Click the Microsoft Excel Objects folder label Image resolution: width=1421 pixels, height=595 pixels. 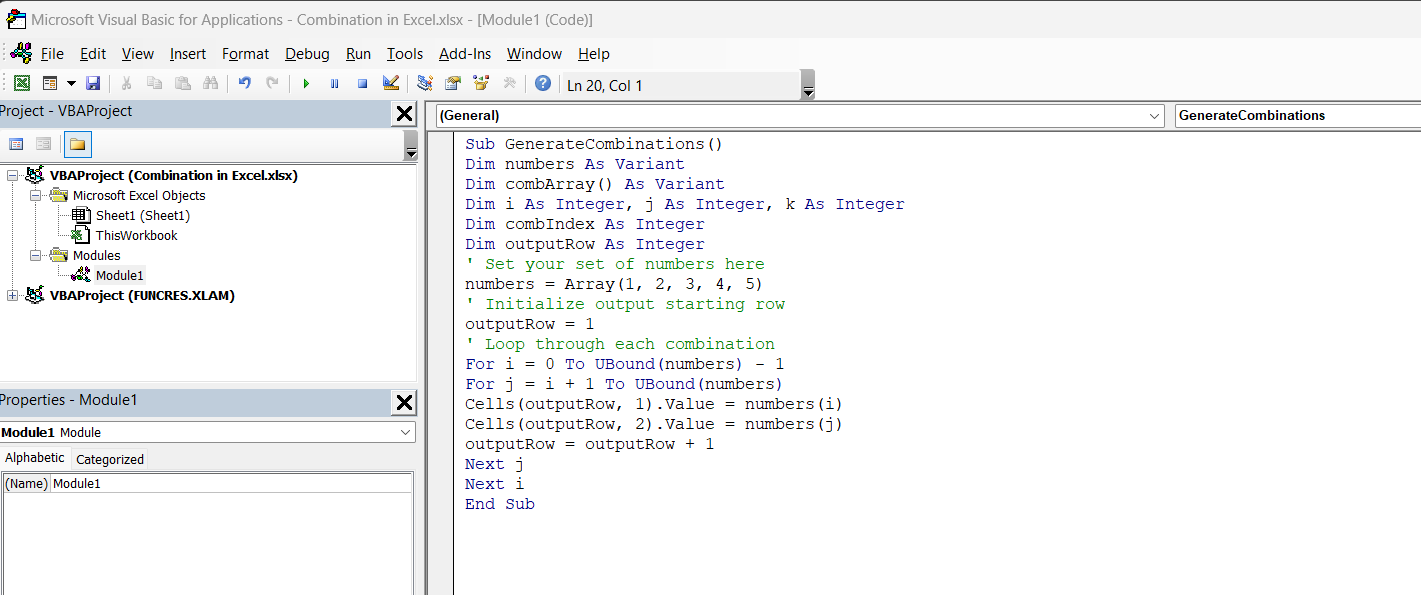[x=139, y=195]
